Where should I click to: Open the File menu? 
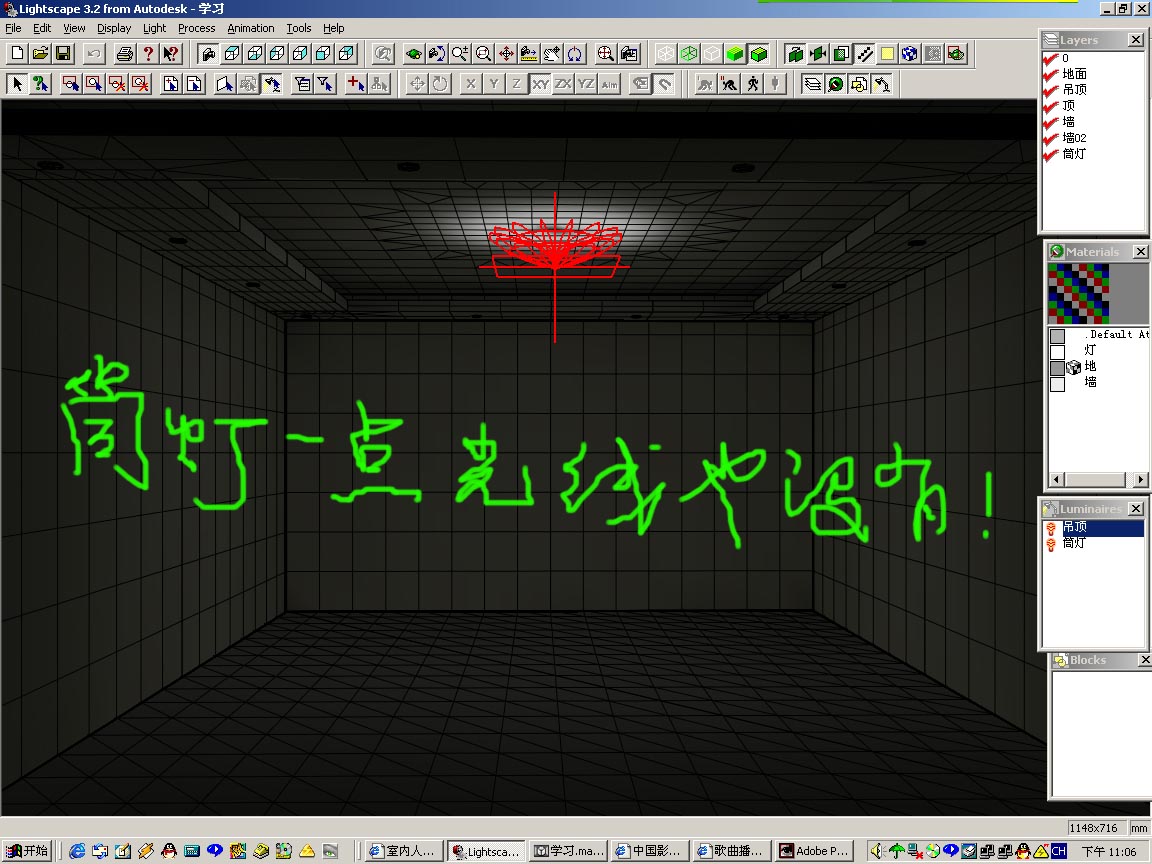[13, 28]
